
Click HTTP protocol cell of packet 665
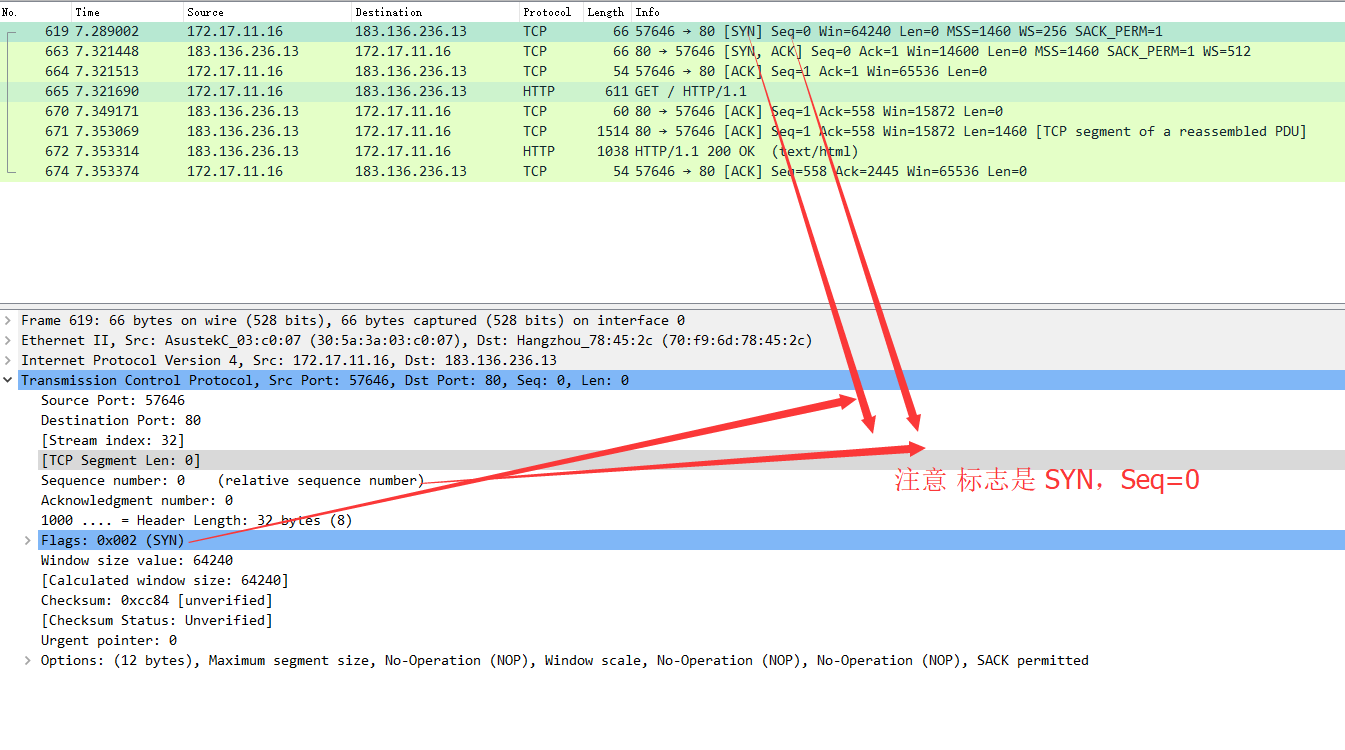pos(539,92)
